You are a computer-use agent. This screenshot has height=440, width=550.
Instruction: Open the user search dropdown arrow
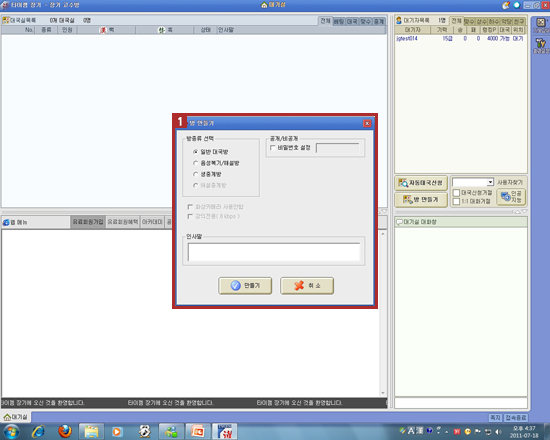pos(490,182)
